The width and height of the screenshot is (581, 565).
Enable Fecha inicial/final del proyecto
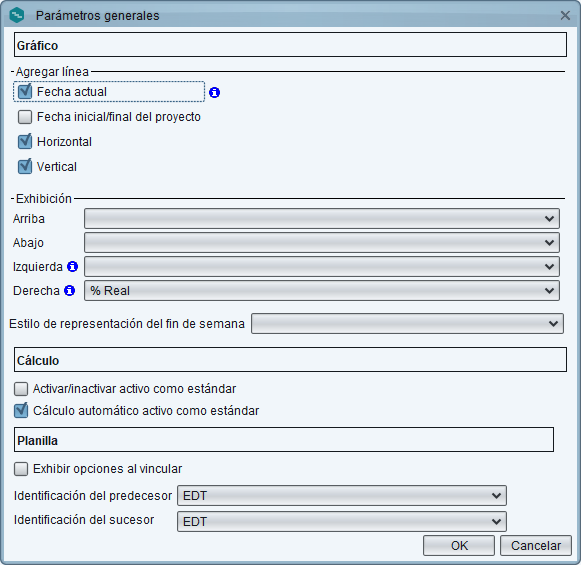click(x=25, y=117)
